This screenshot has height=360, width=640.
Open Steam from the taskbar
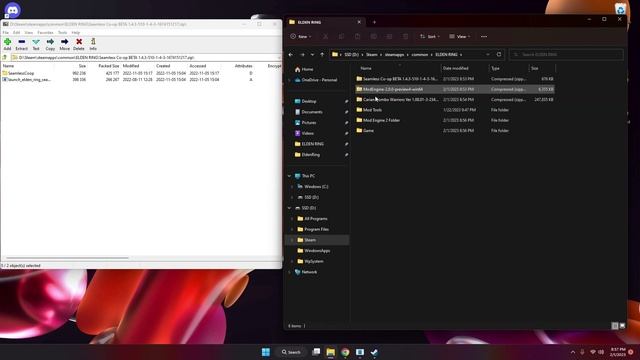pyautogui.click(x=374, y=352)
